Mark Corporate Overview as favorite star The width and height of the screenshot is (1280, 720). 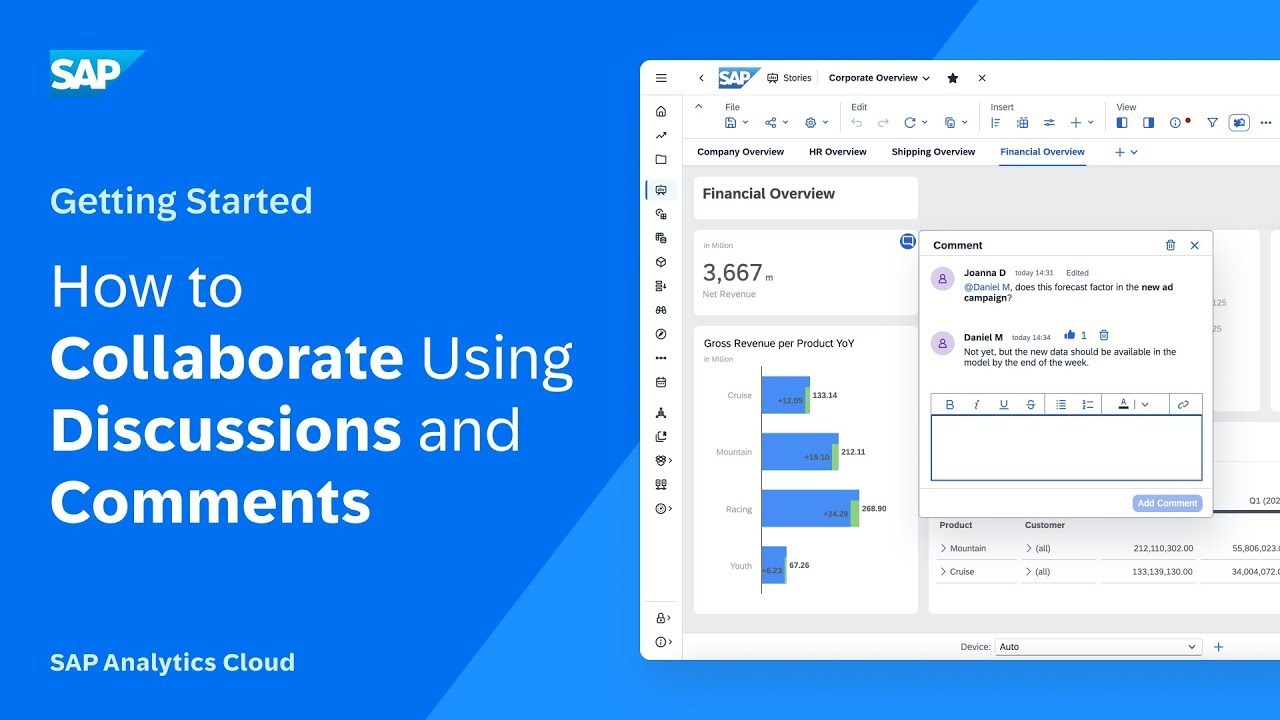coord(953,78)
